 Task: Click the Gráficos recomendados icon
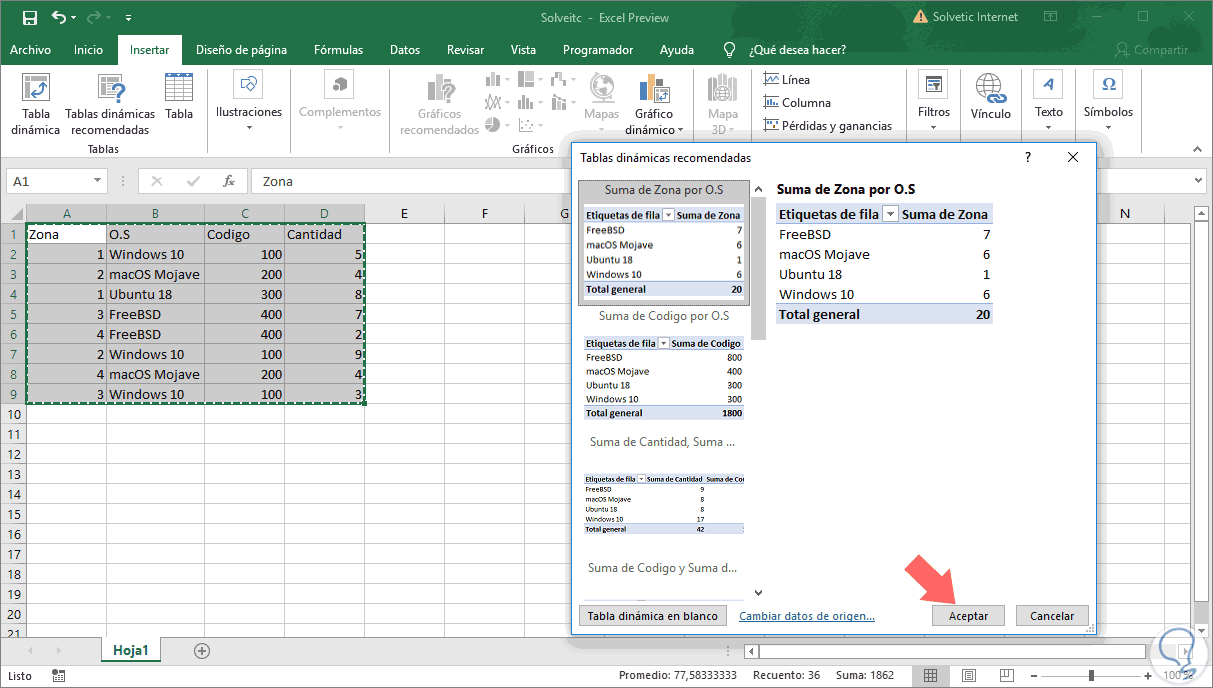tap(439, 104)
